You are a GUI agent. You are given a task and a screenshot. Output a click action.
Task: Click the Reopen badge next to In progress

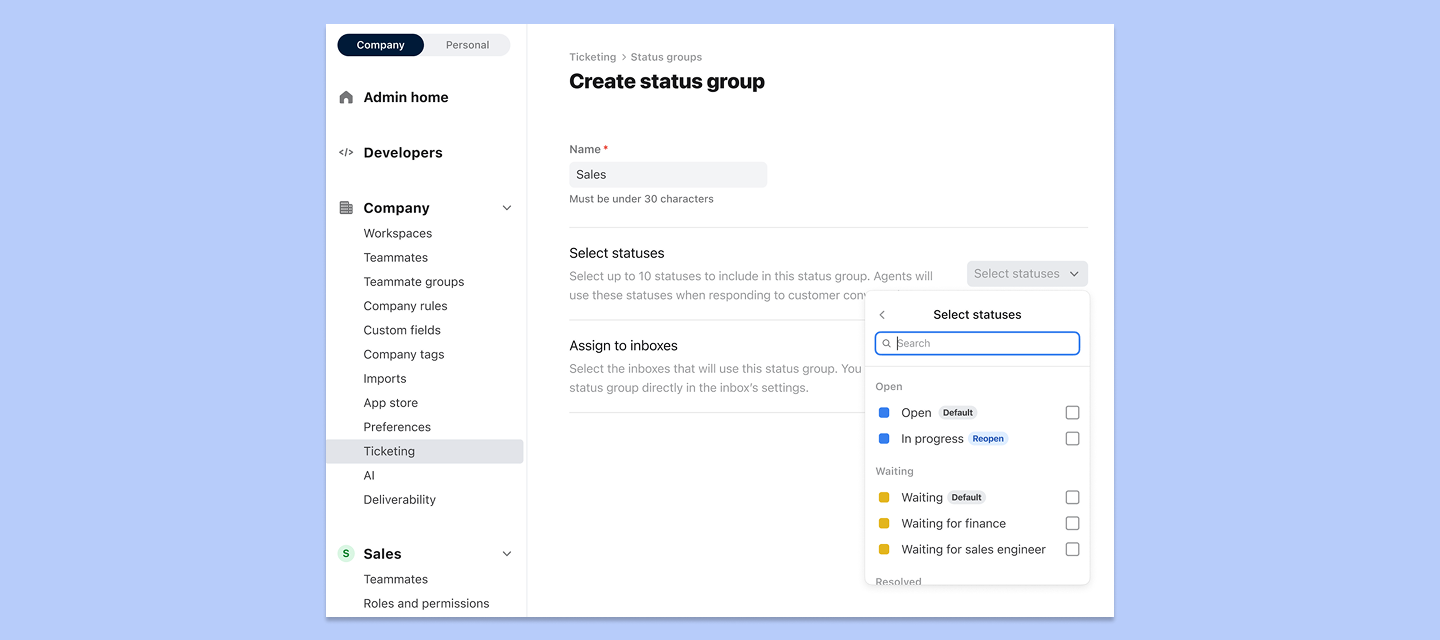click(x=988, y=439)
